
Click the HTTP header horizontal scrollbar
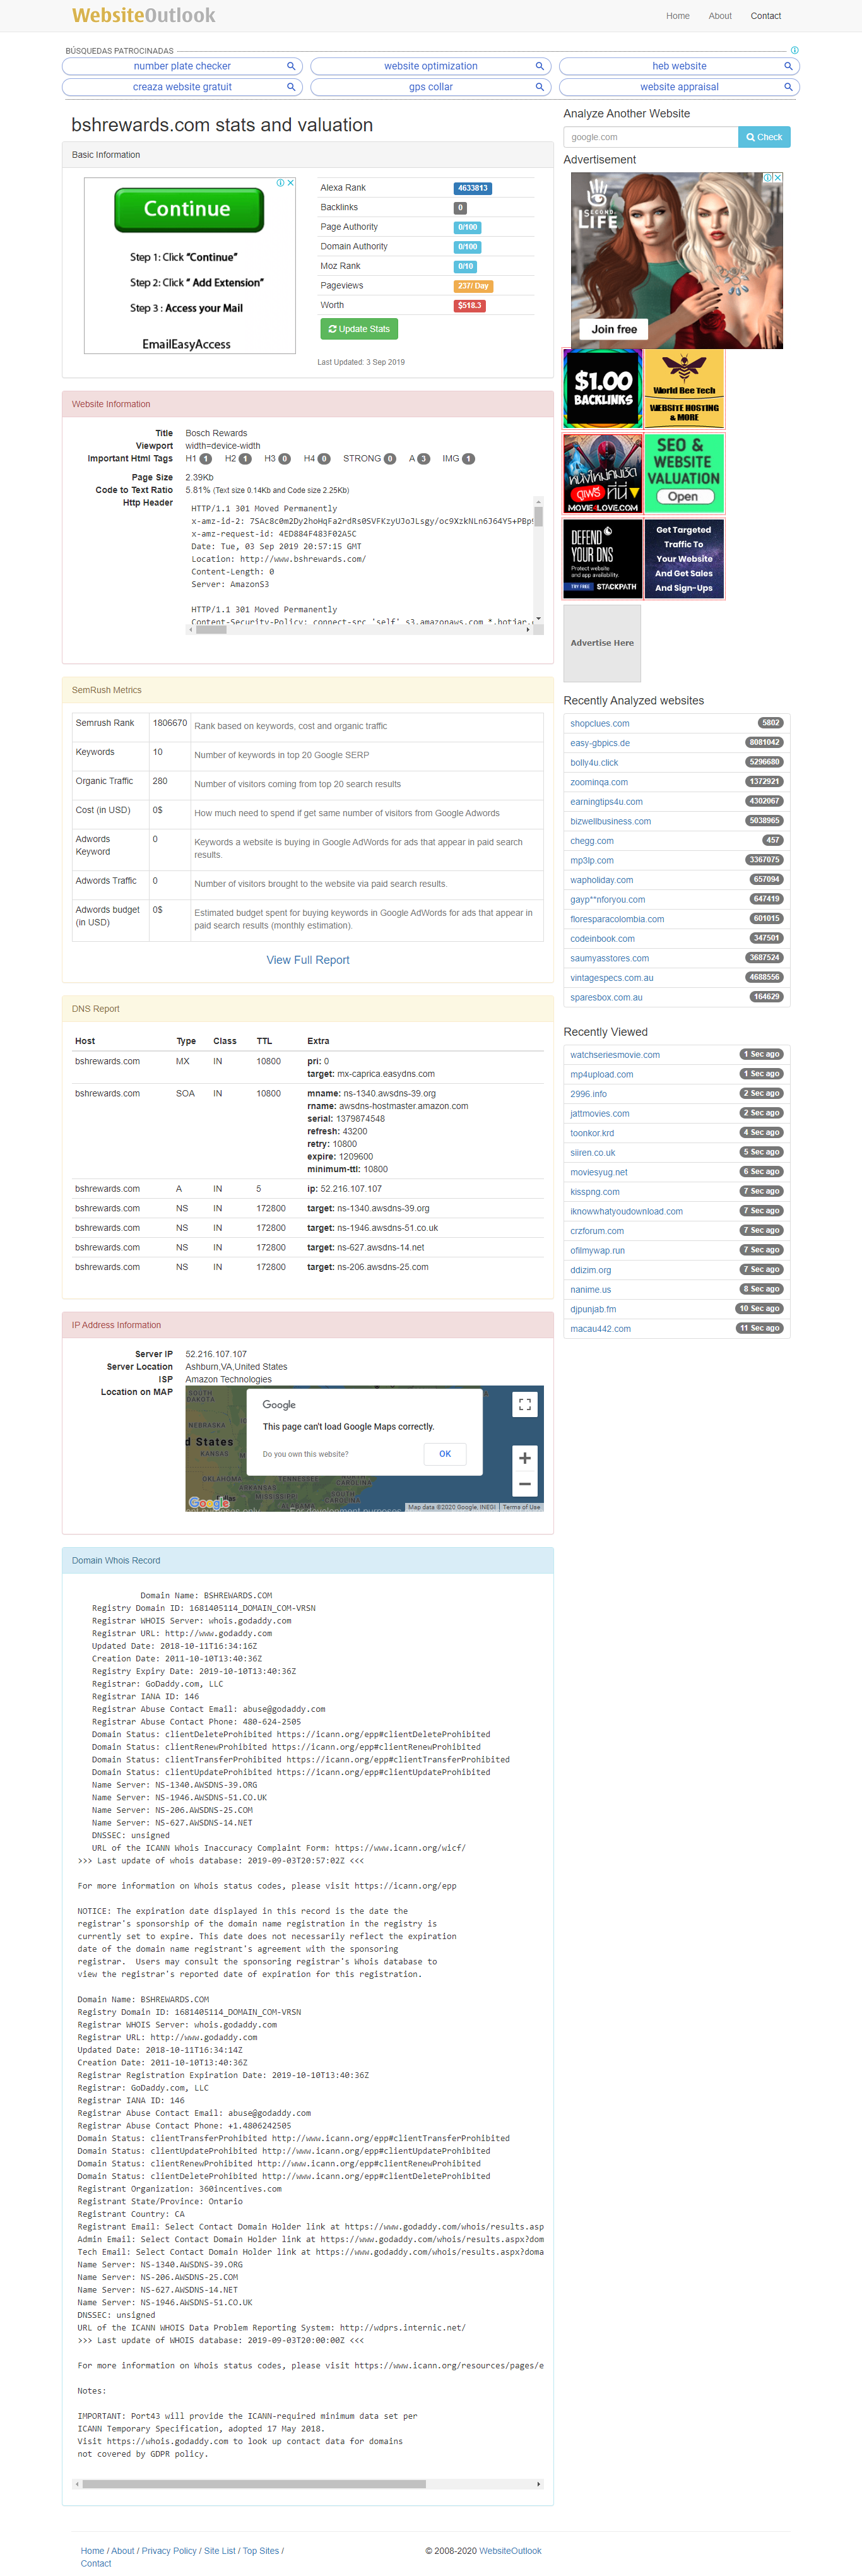point(360,629)
